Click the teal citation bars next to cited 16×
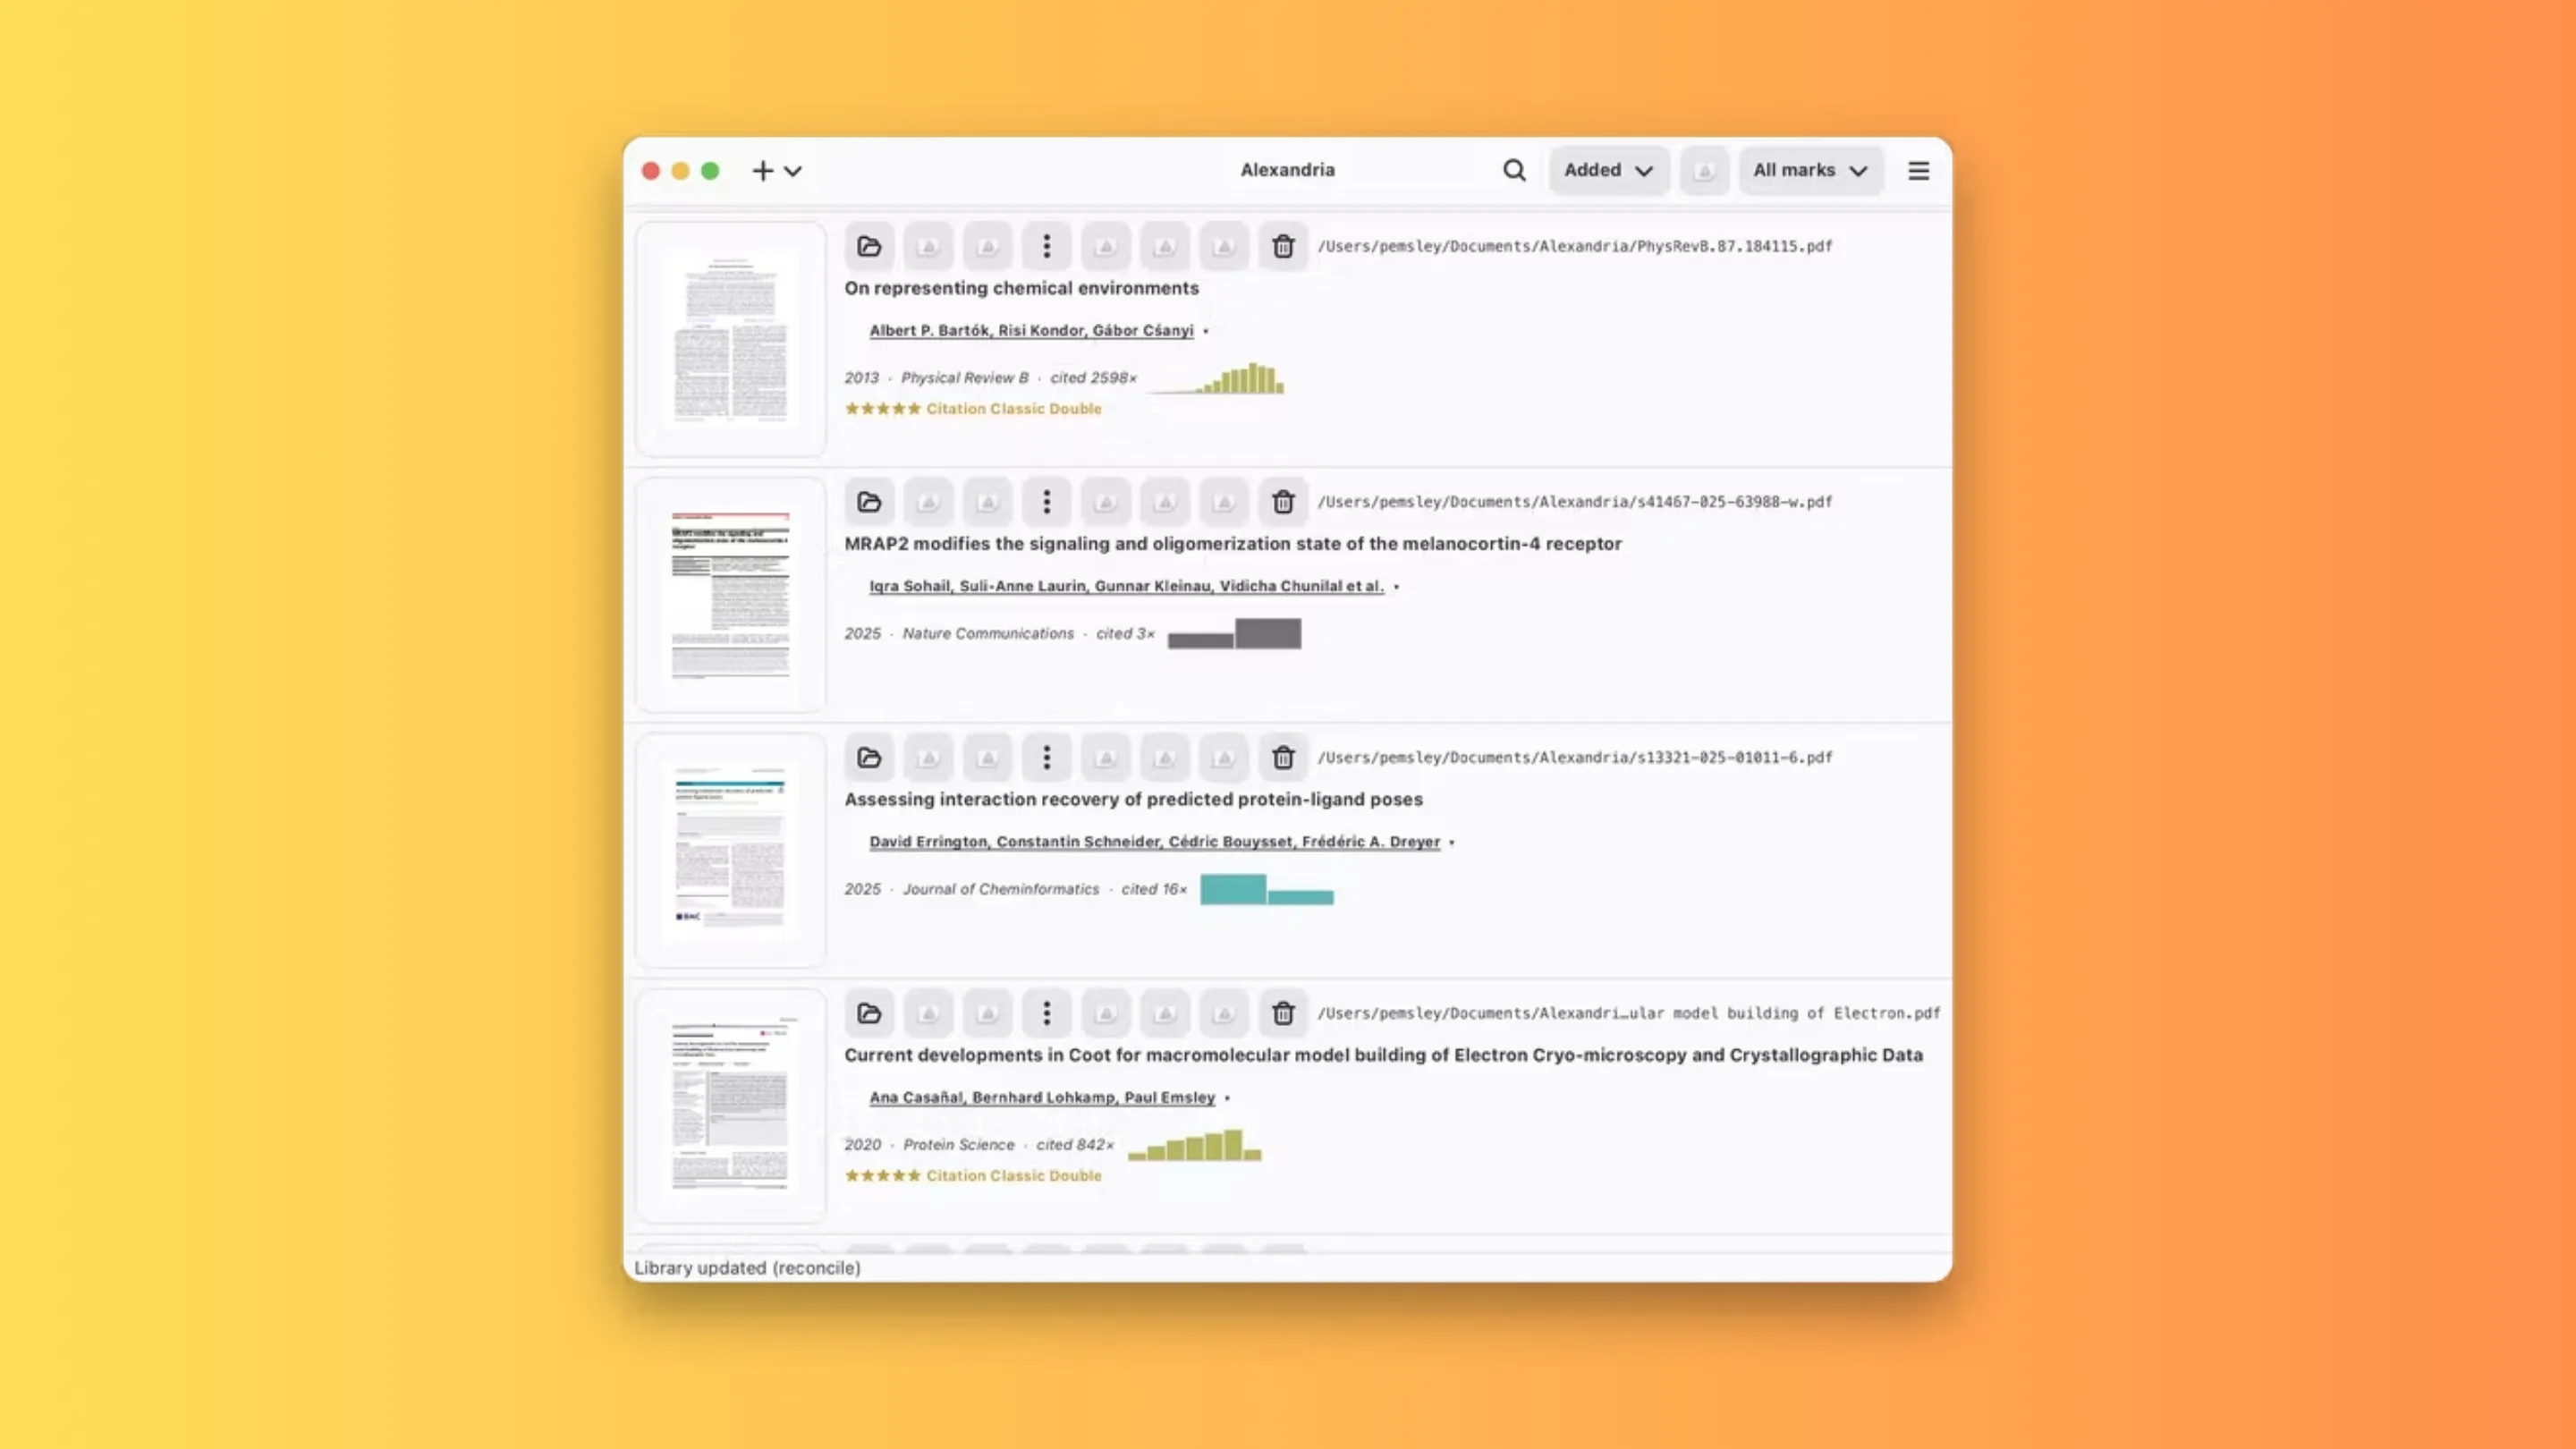The height and width of the screenshot is (1449, 2576). coord(1266,889)
